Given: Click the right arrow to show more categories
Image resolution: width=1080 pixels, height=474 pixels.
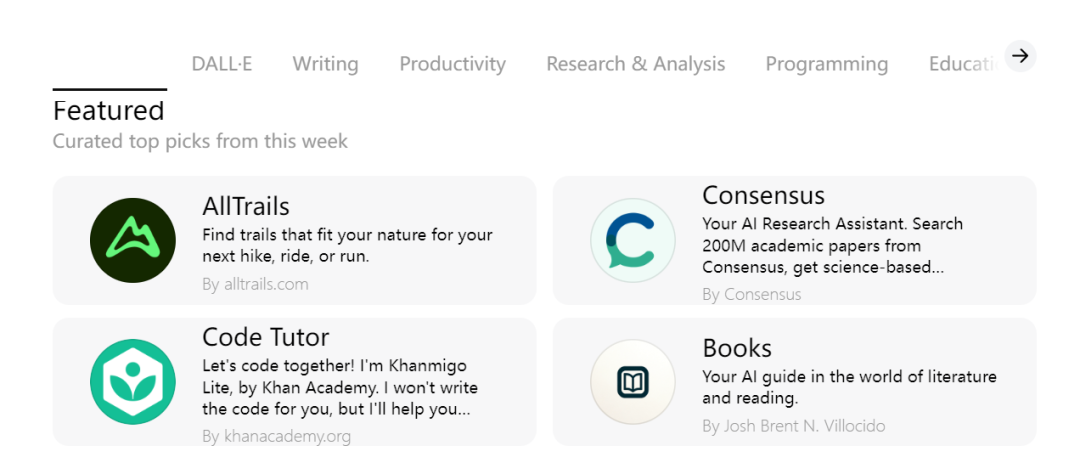Looking at the screenshot, I should [x=1020, y=56].
